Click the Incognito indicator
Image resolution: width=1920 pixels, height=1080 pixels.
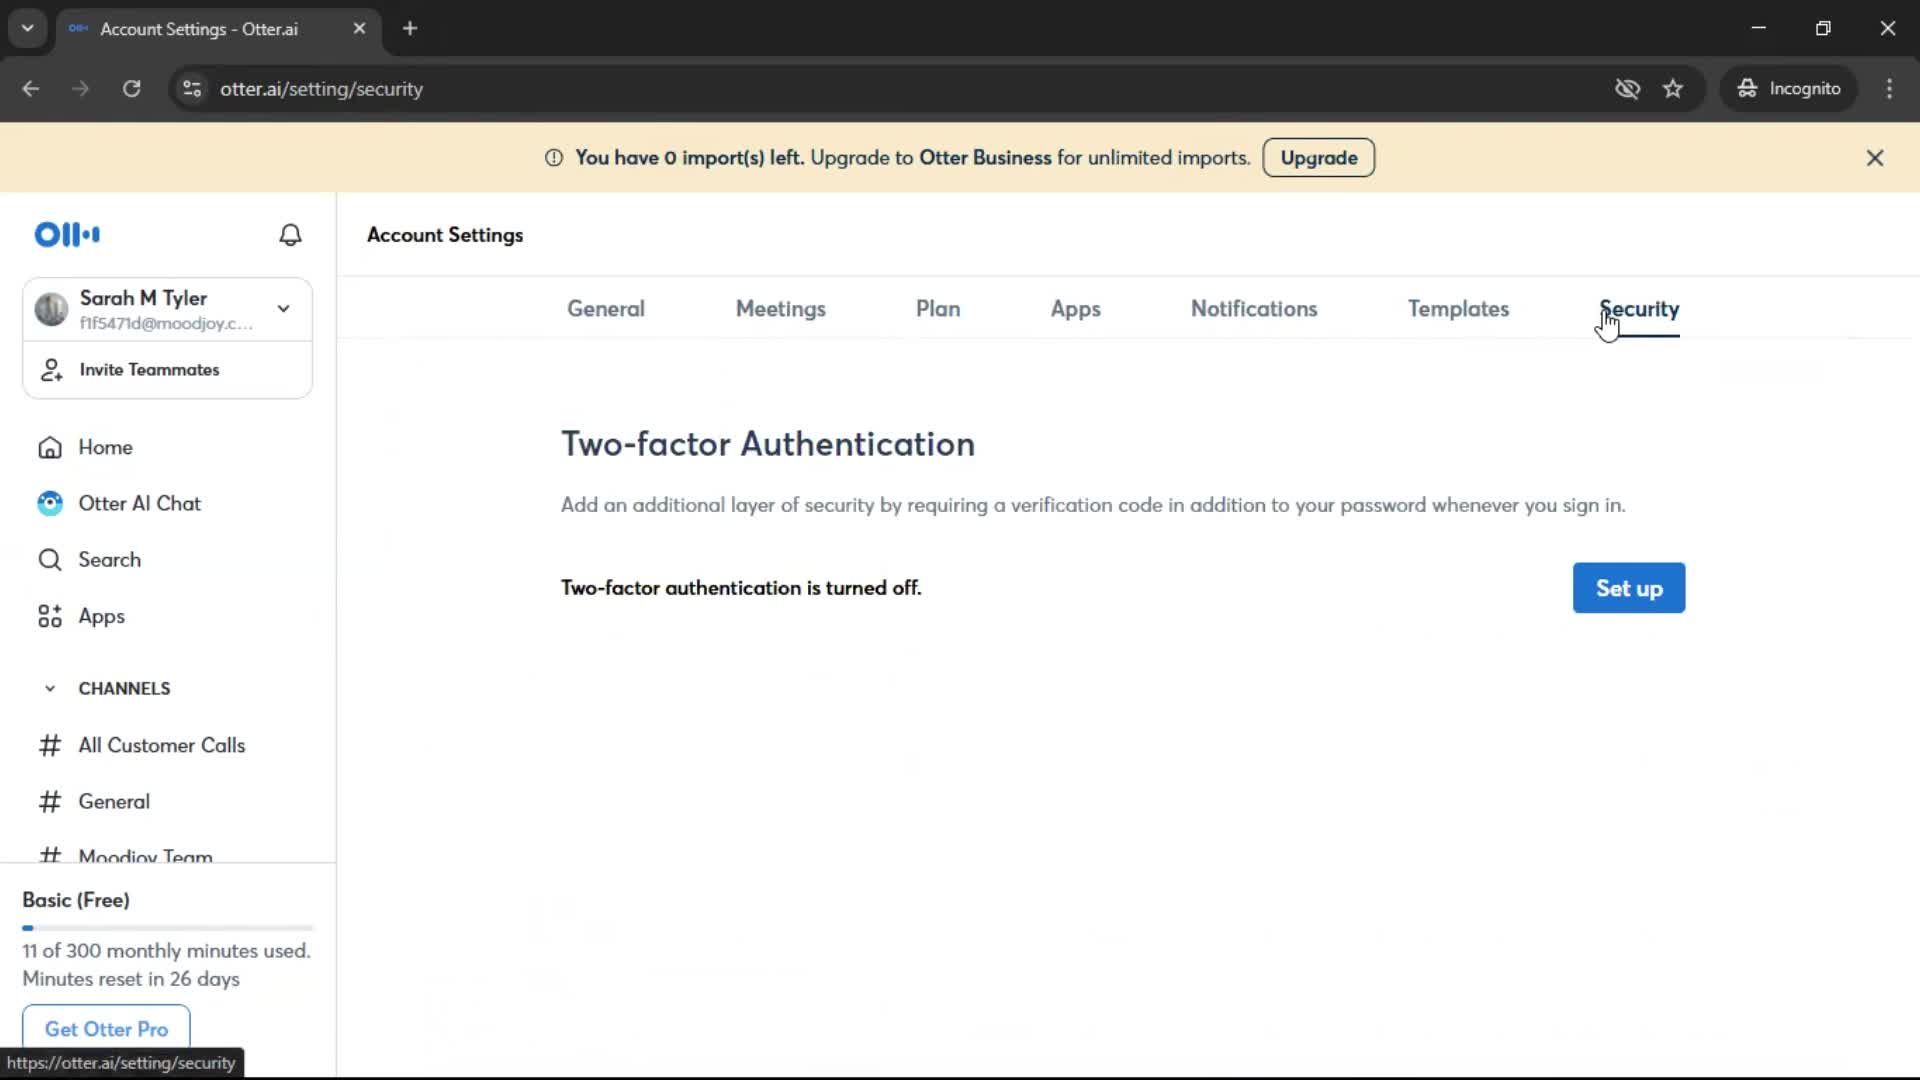[1789, 89]
